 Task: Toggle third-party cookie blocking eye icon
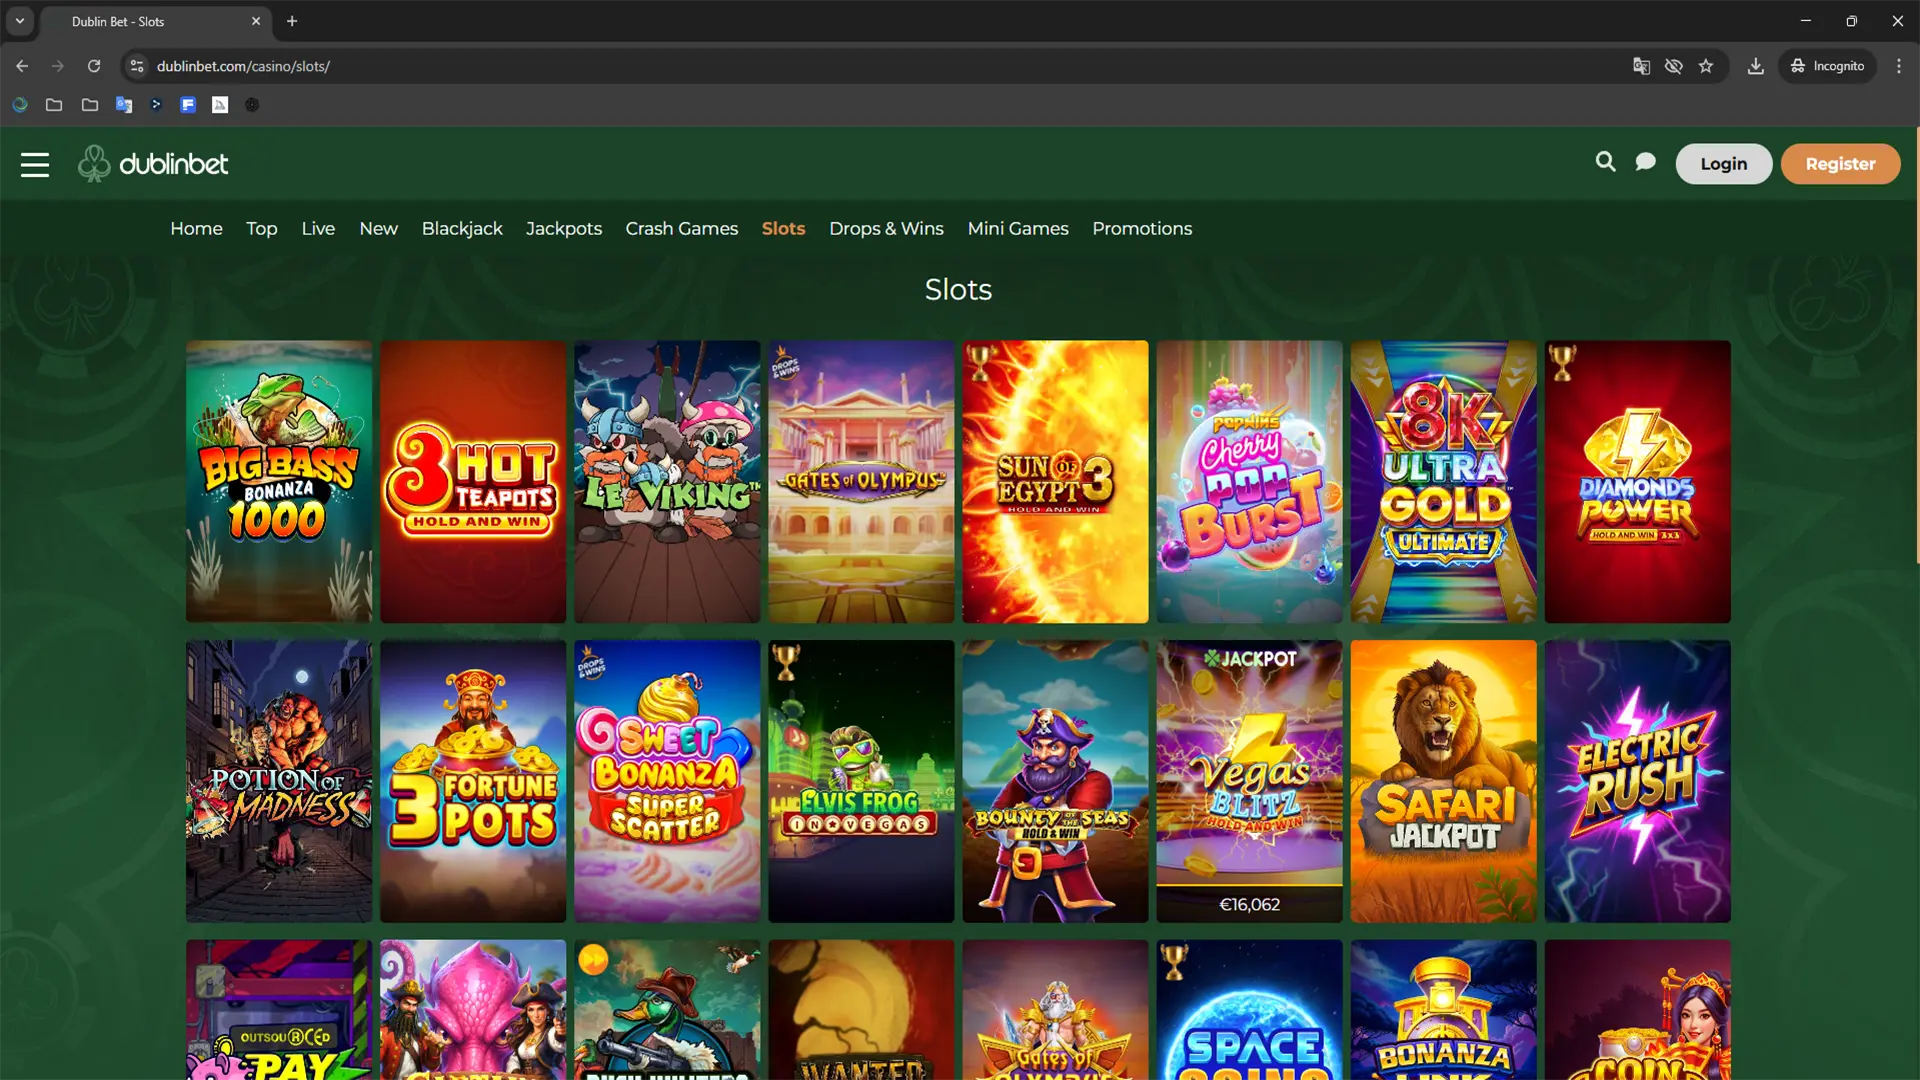[1673, 66]
